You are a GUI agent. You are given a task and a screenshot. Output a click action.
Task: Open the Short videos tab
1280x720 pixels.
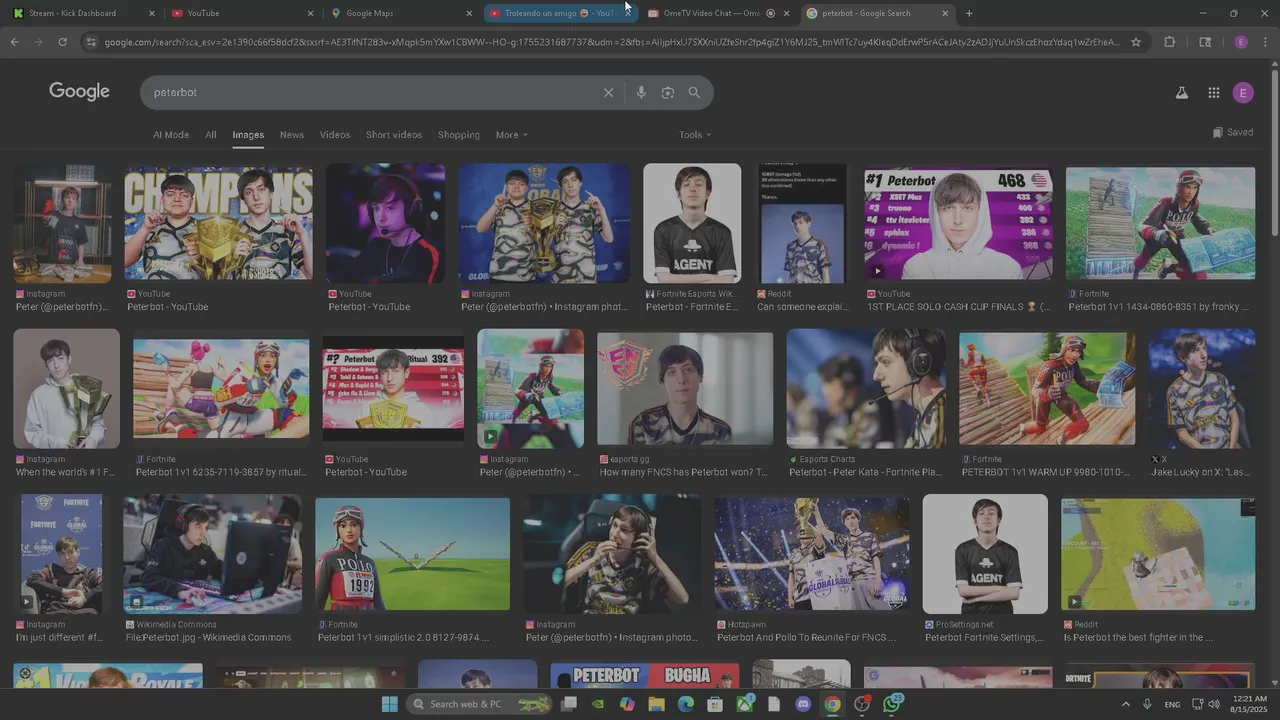pos(394,135)
